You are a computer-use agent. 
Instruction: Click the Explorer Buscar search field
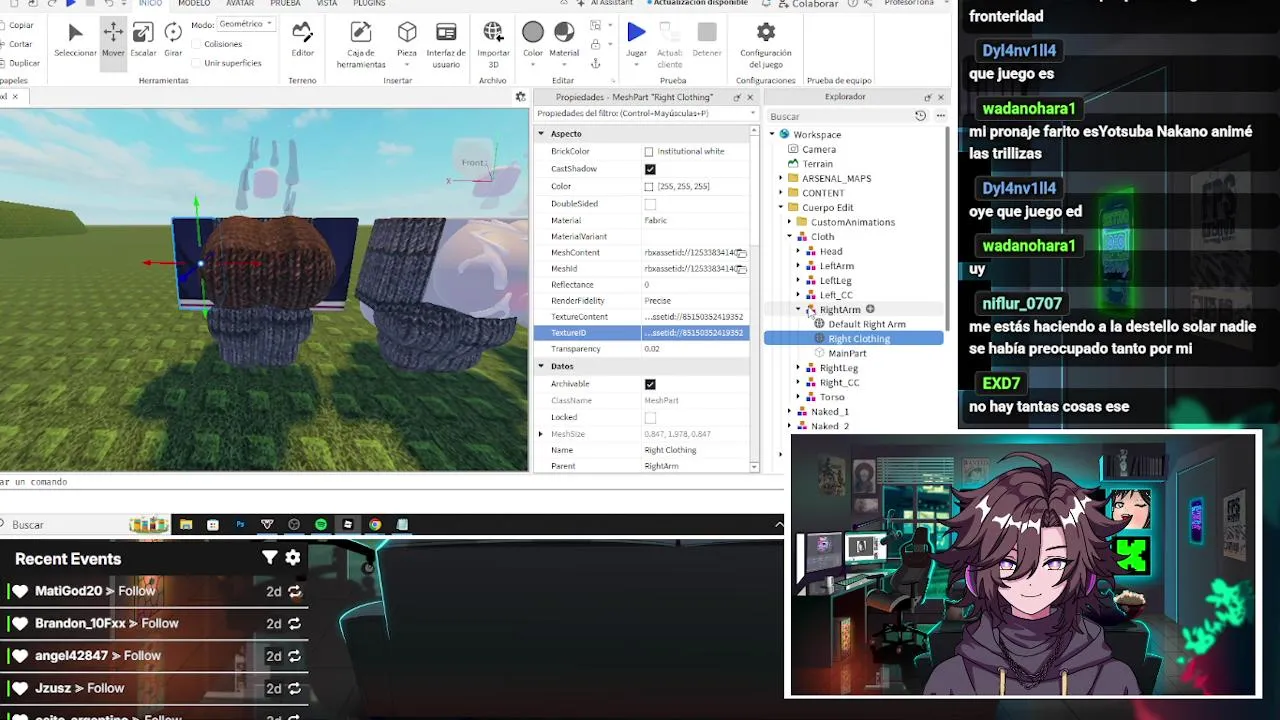click(838, 116)
